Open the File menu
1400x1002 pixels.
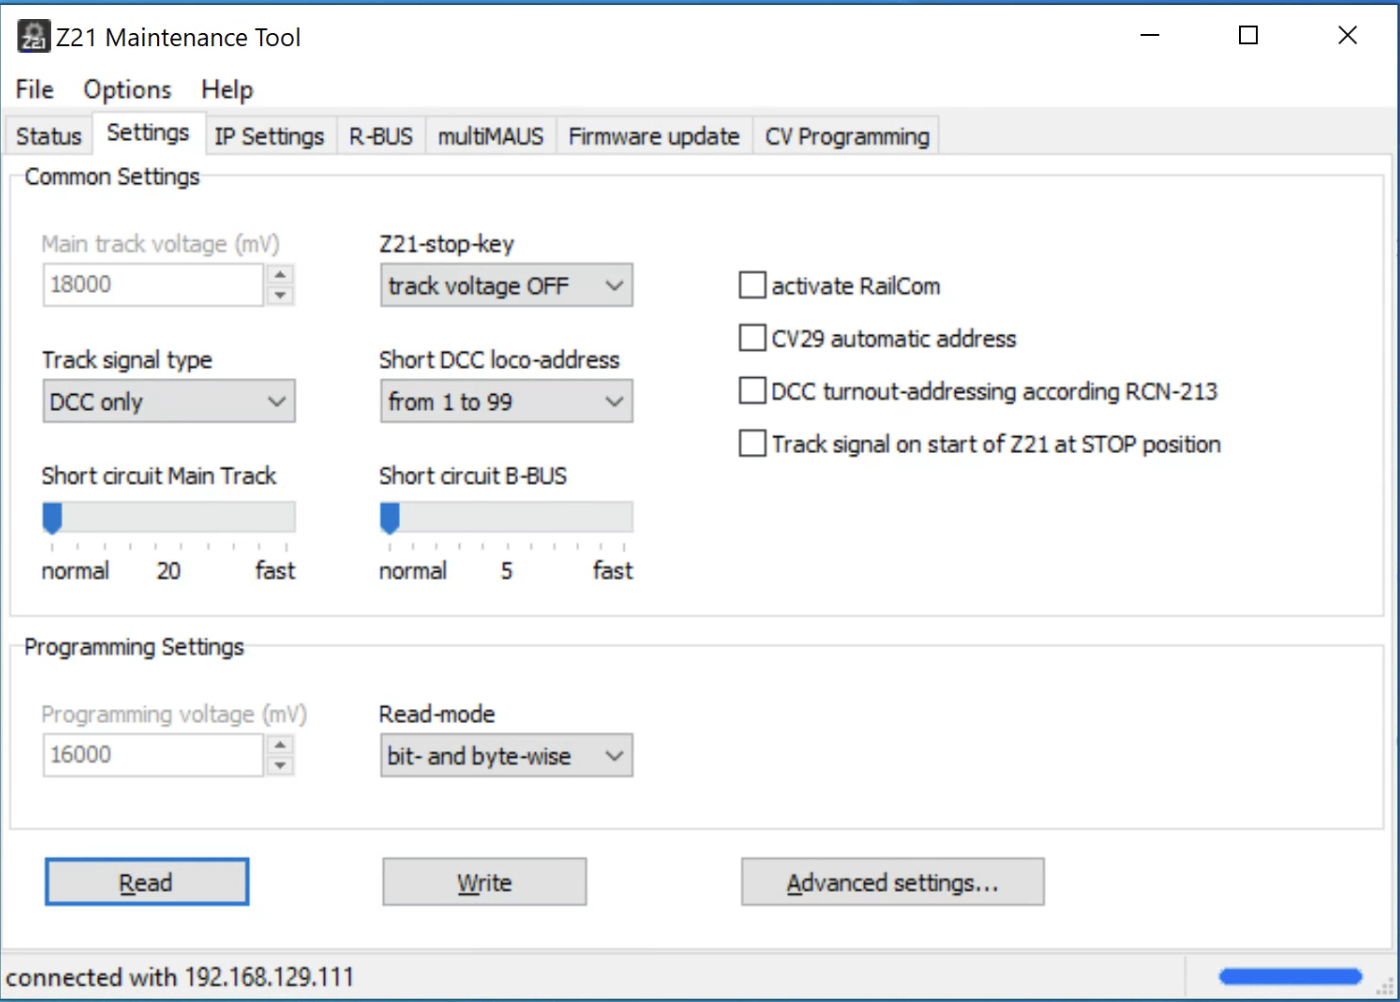coord(35,90)
